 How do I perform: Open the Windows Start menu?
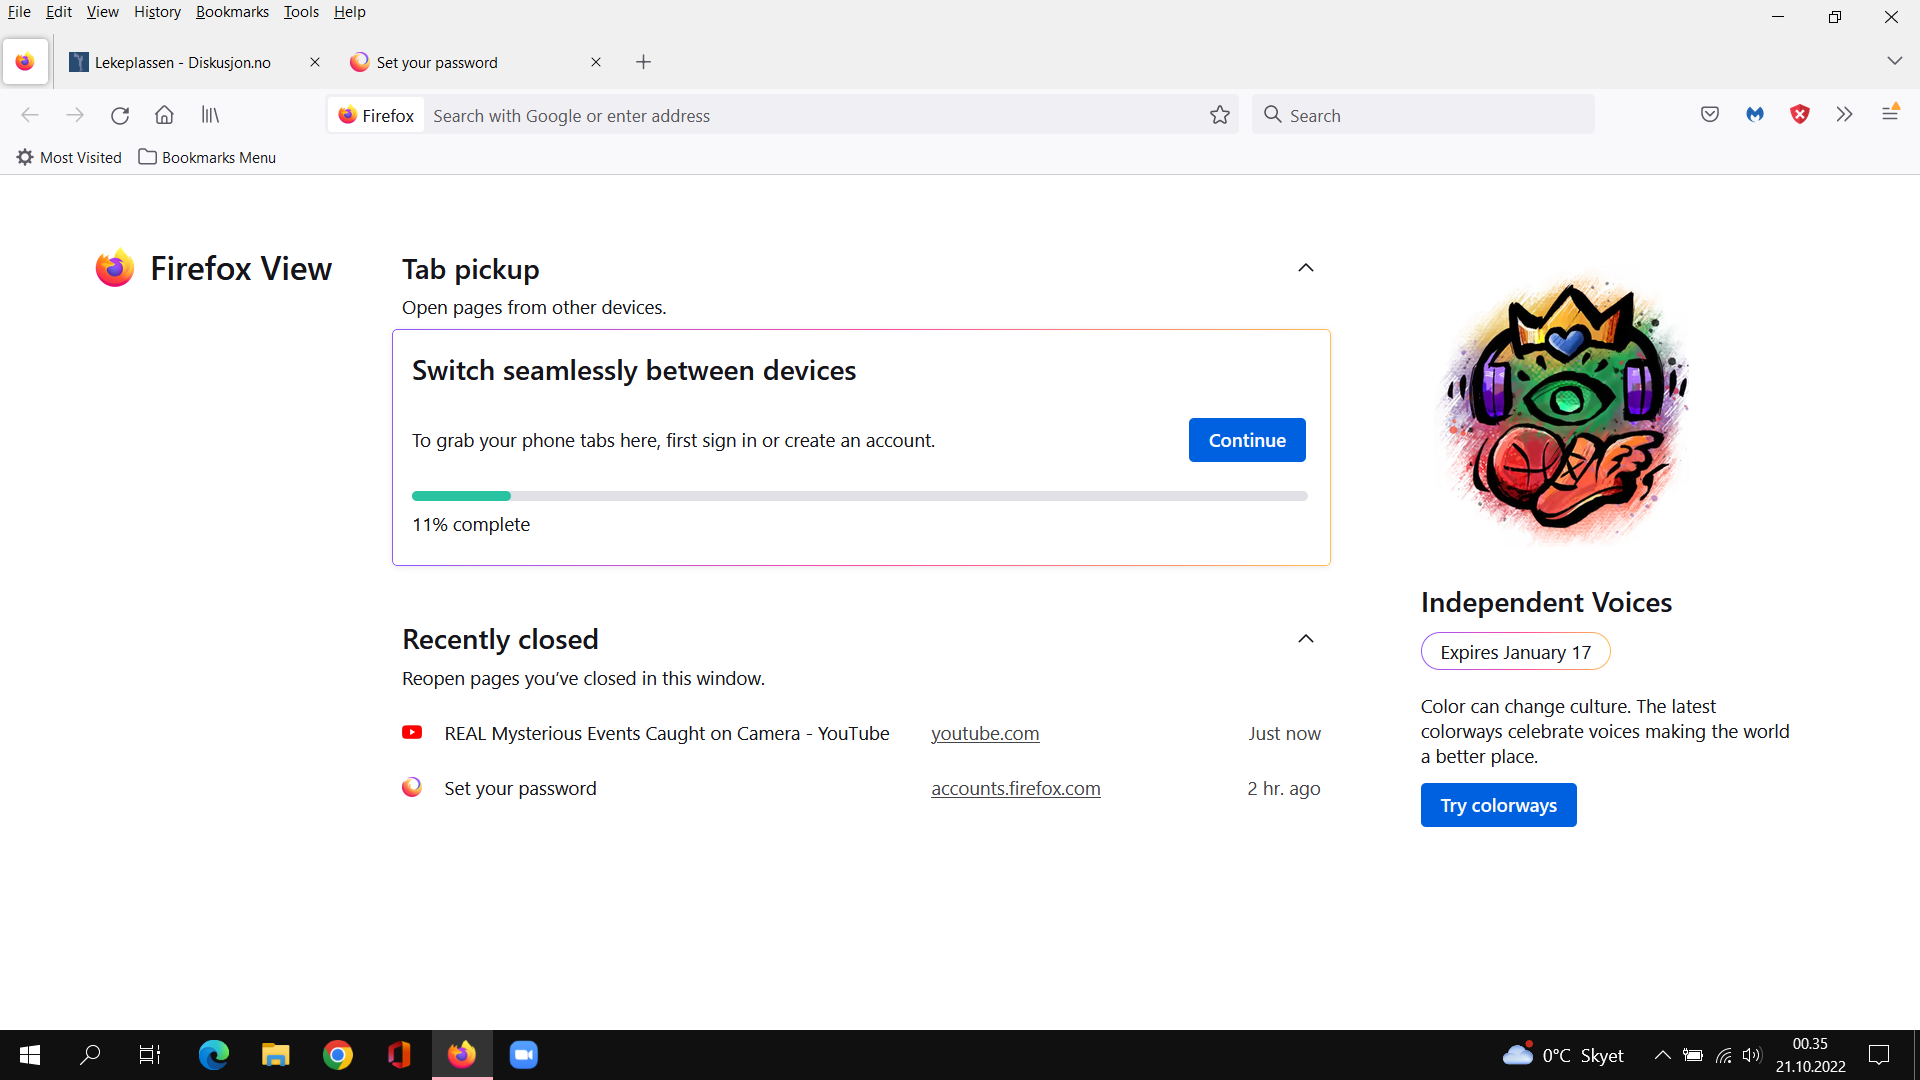(x=30, y=1055)
